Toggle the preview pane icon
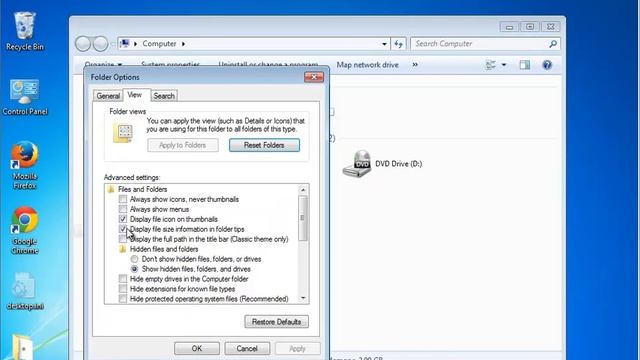 (524, 65)
